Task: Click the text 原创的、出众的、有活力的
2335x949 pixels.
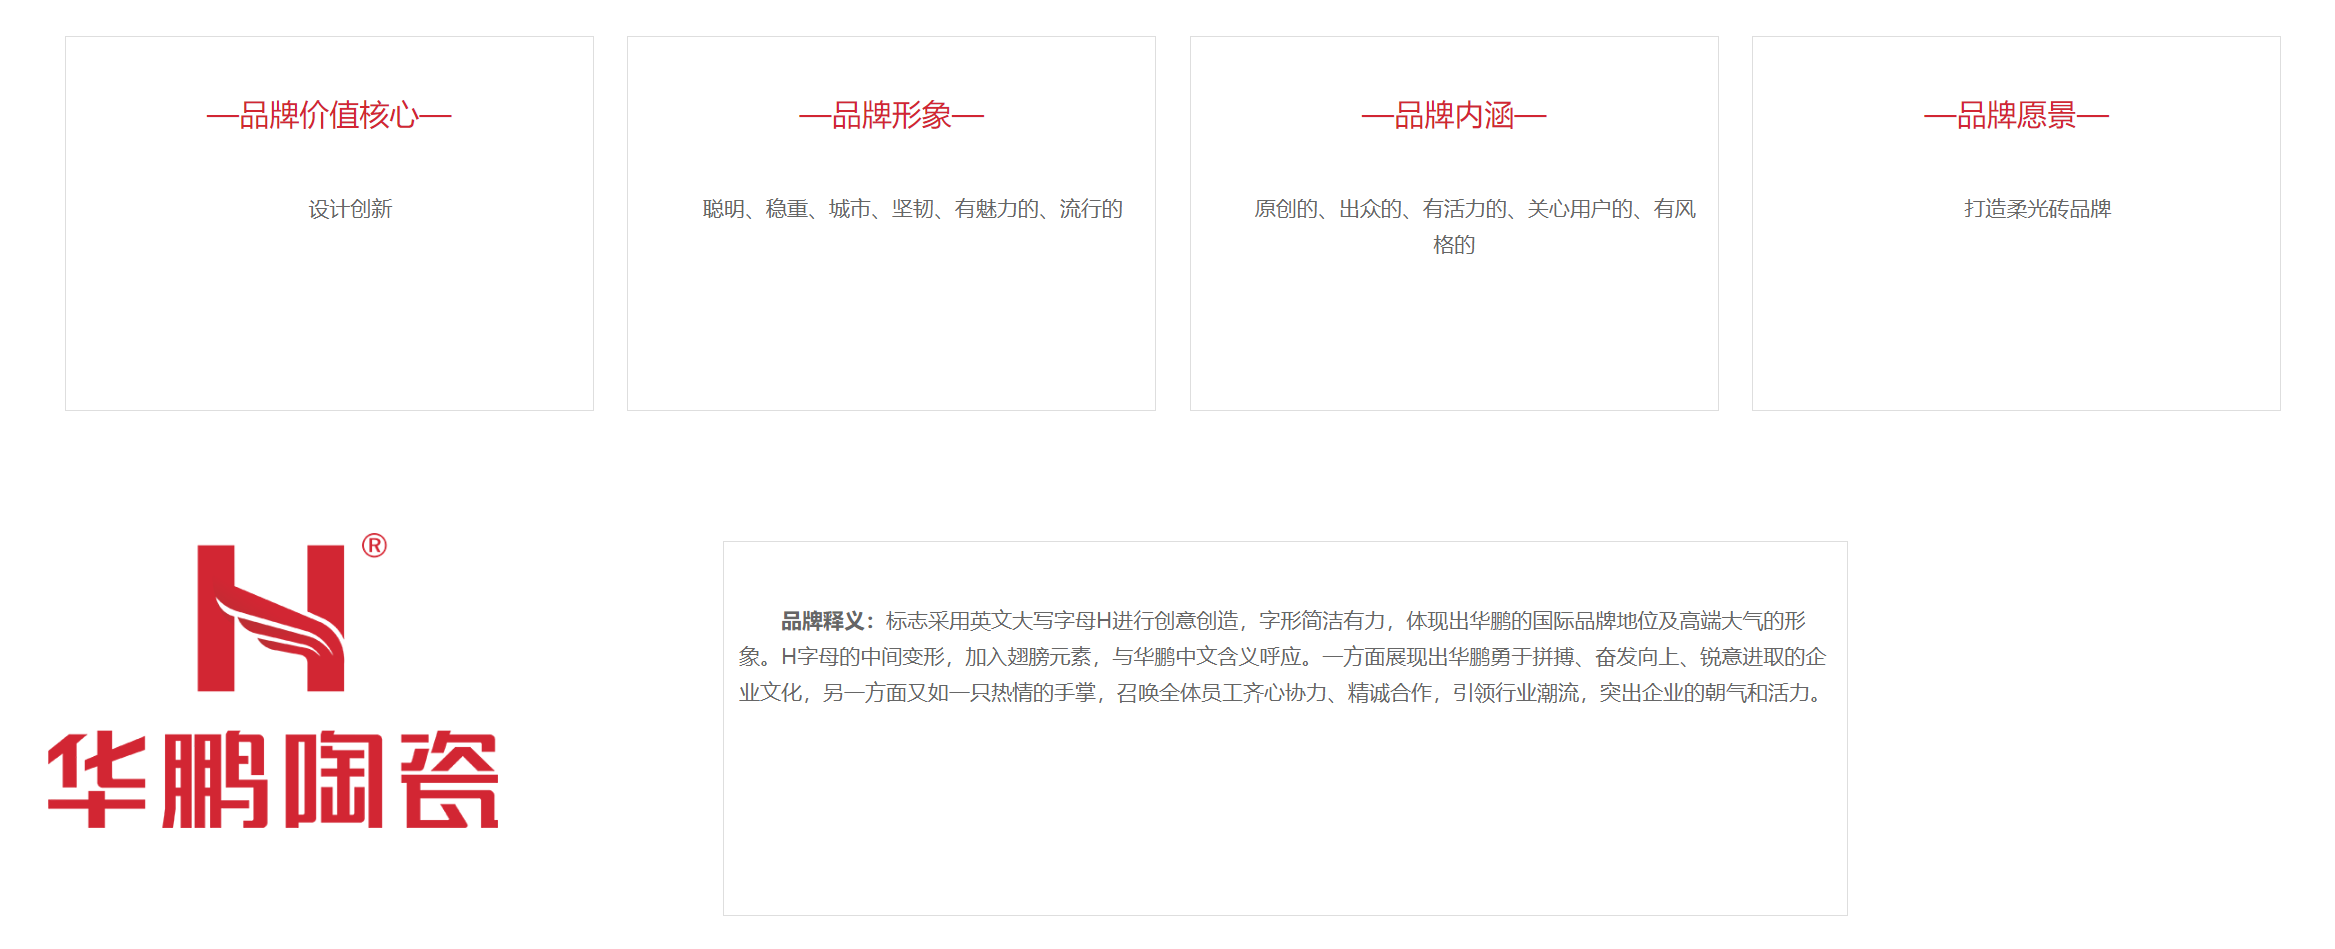Action: point(1380,209)
